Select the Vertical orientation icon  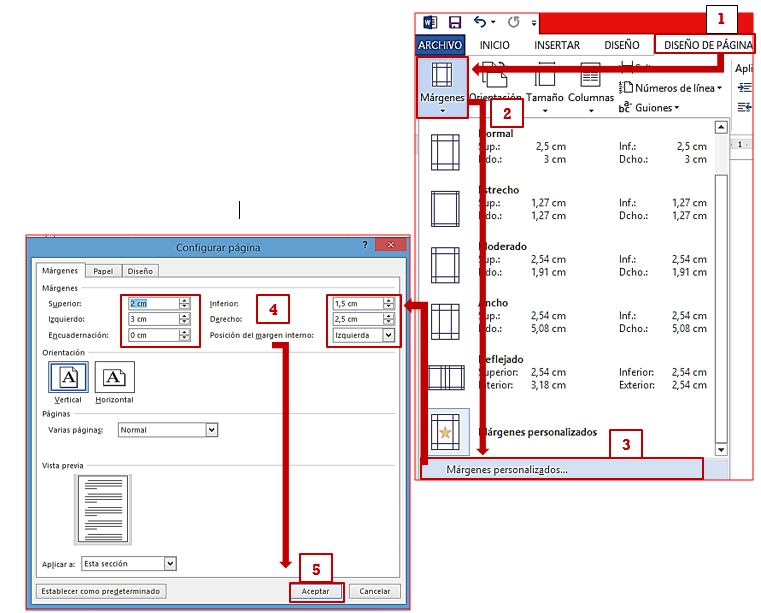pos(68,377)
